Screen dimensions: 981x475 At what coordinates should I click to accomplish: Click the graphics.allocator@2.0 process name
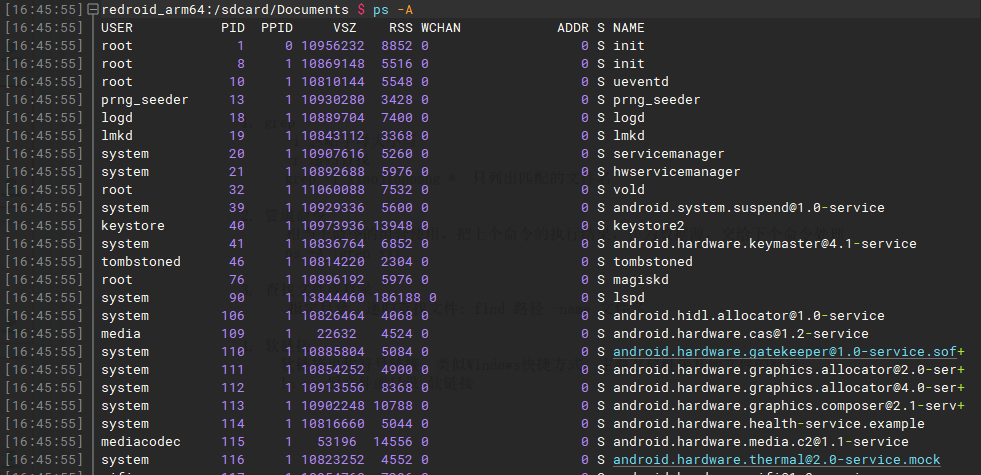click(788, 370)
